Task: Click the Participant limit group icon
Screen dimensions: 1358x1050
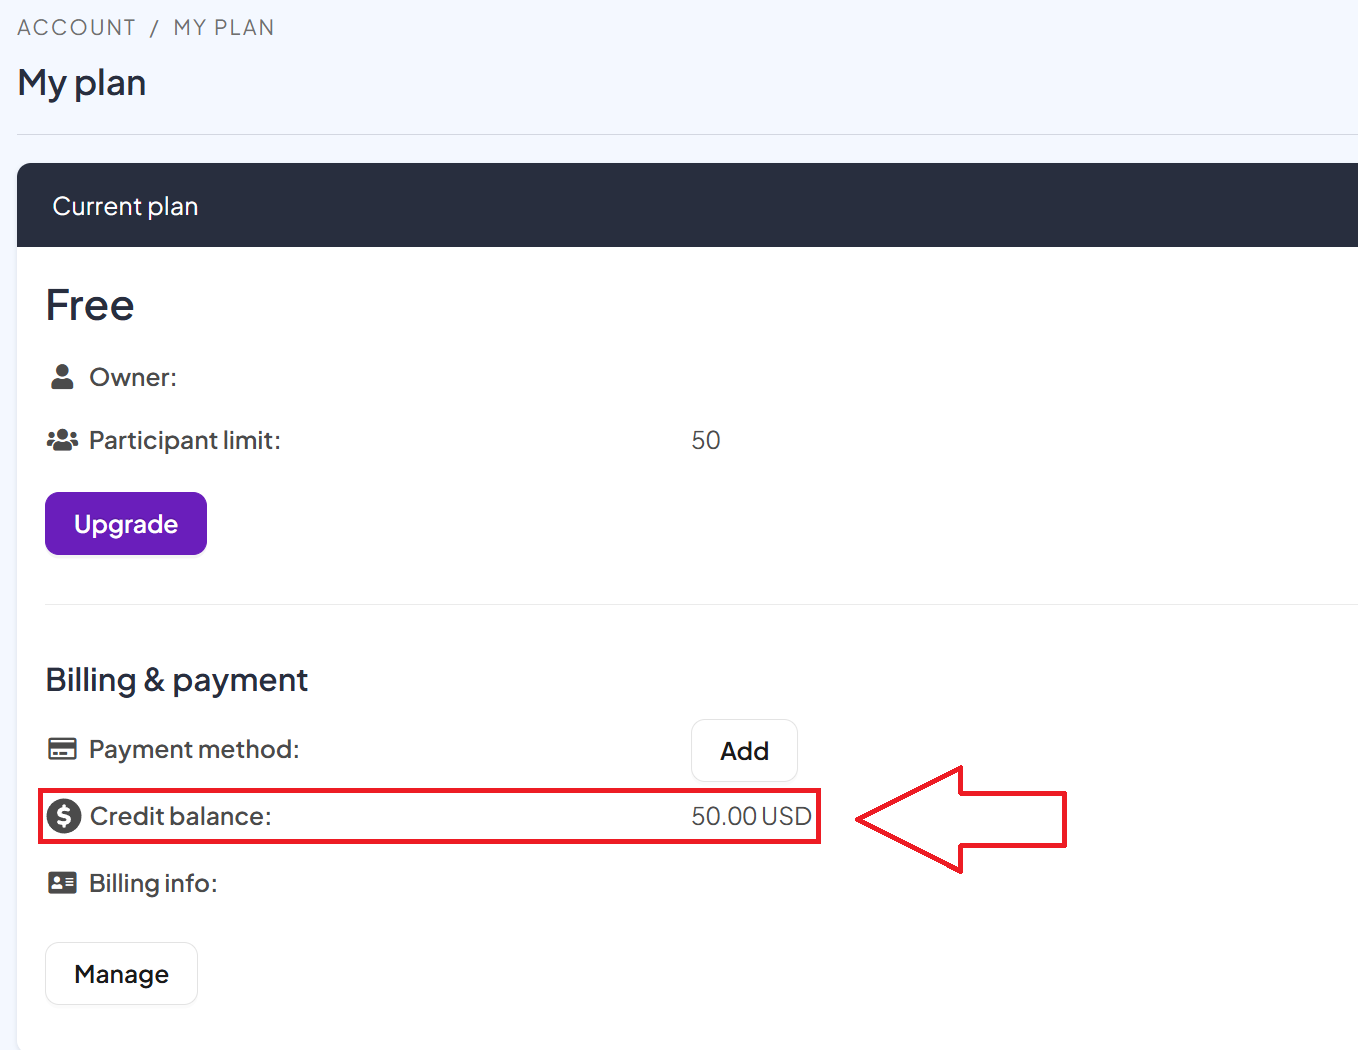Action: pos(62,440)
